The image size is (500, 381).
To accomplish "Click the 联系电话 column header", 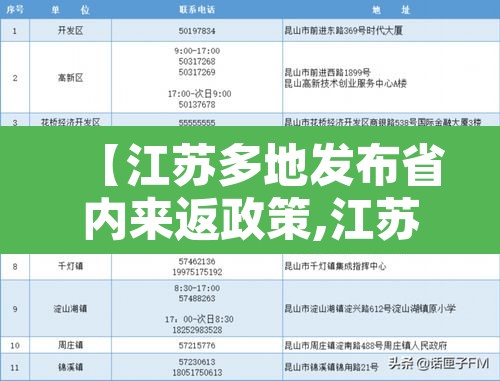I will [x=197, y=10].
